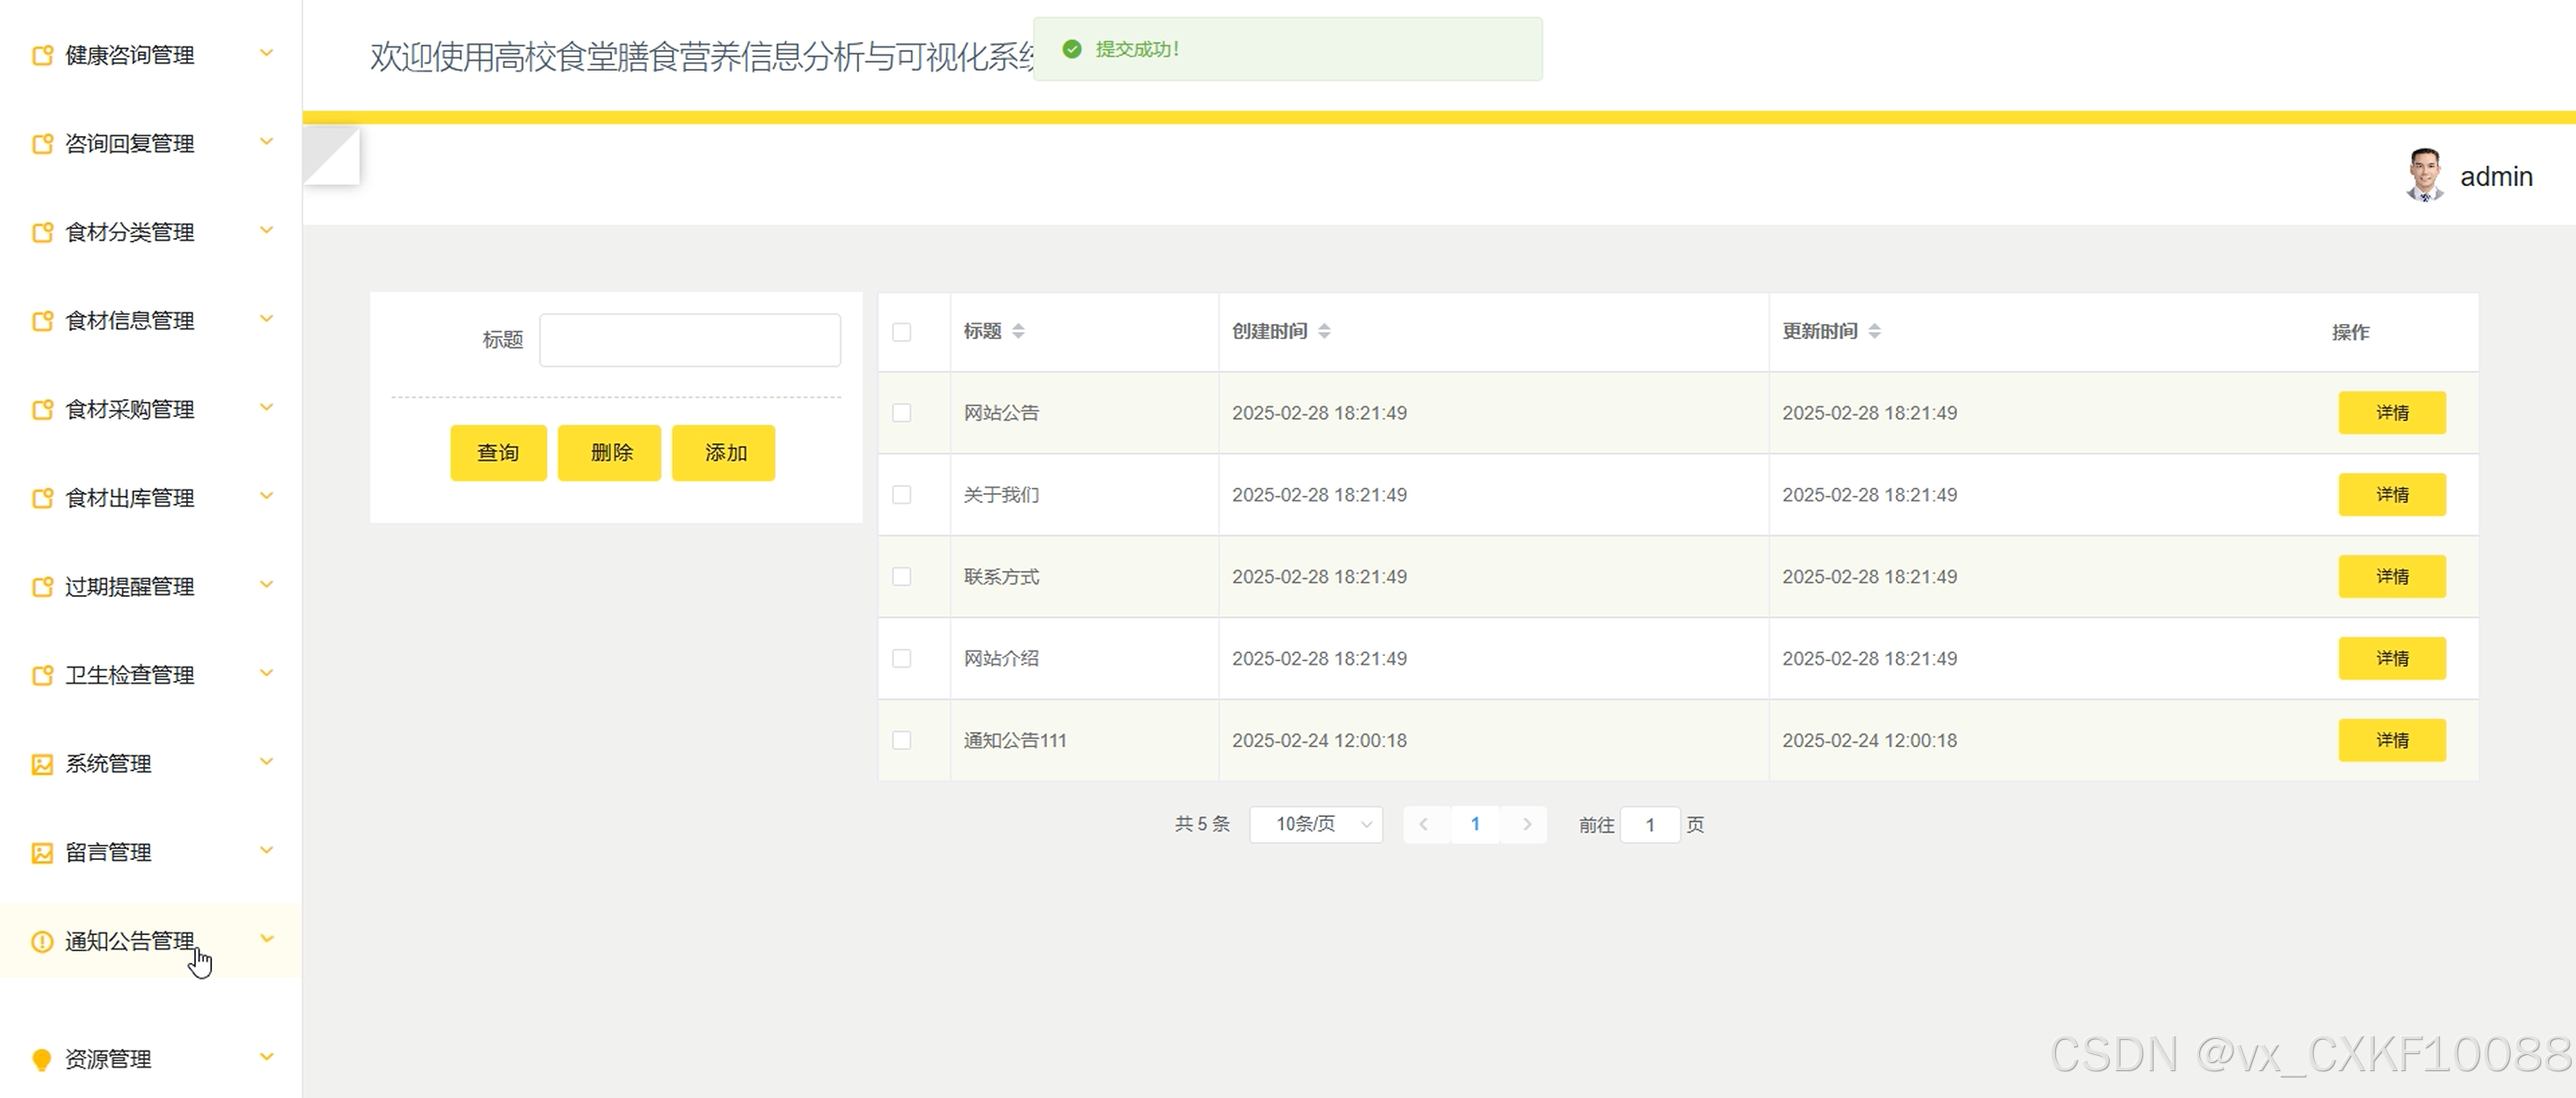Sort table by 标题 column arrows

coord(1018,331)
